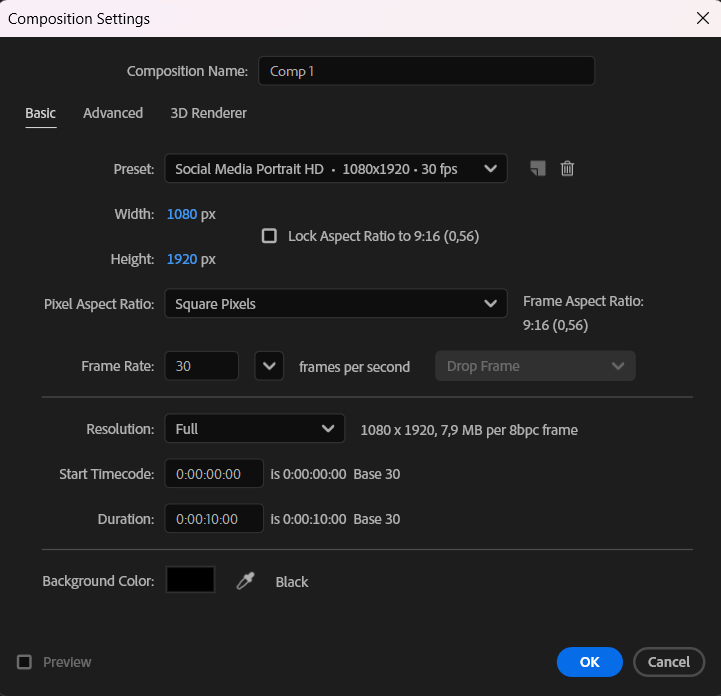
Task: Click the save preset icon
Action: [538, 169]
